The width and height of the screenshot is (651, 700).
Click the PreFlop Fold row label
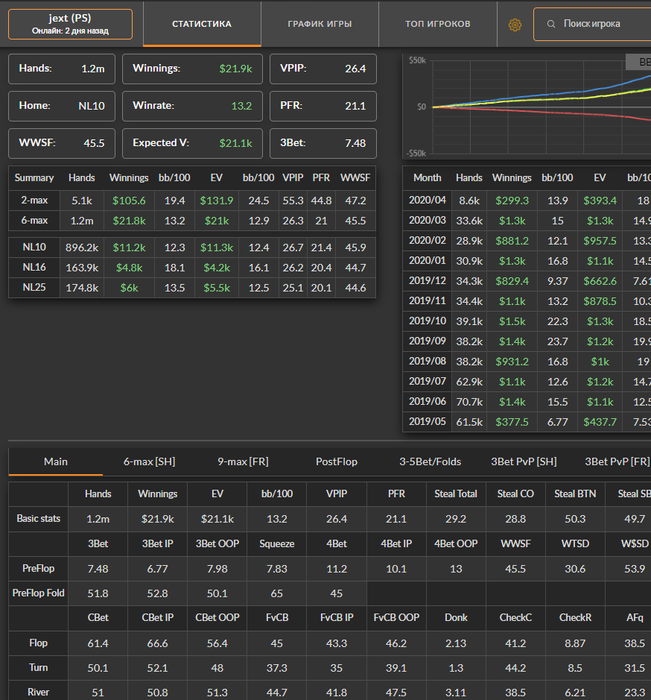pyautogui.click(x=38, y=593)
